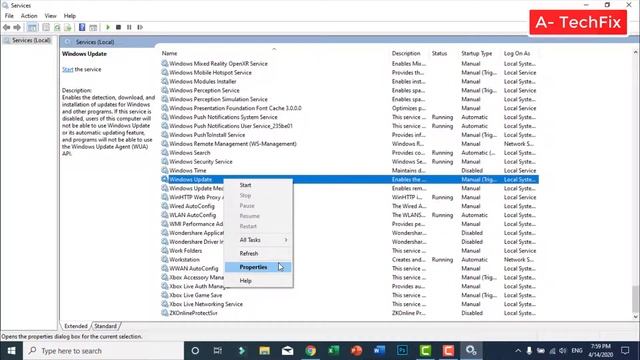The image size is (640, 360).
Task: Select Windows Modules Installer row
Action: (349, 82)
